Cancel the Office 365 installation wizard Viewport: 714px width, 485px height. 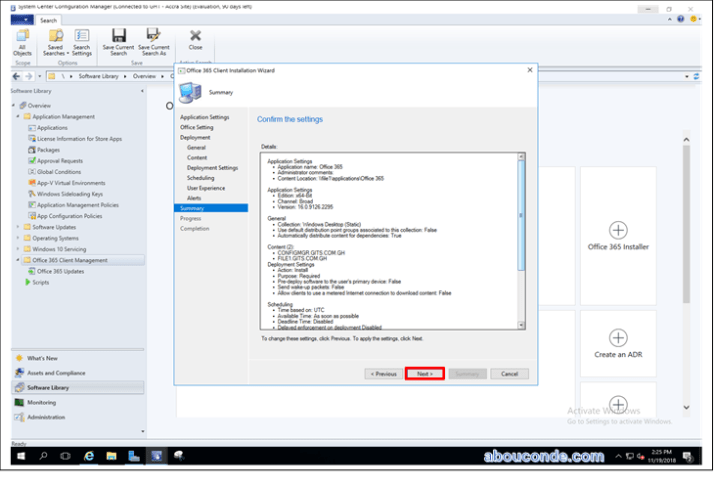509,373
